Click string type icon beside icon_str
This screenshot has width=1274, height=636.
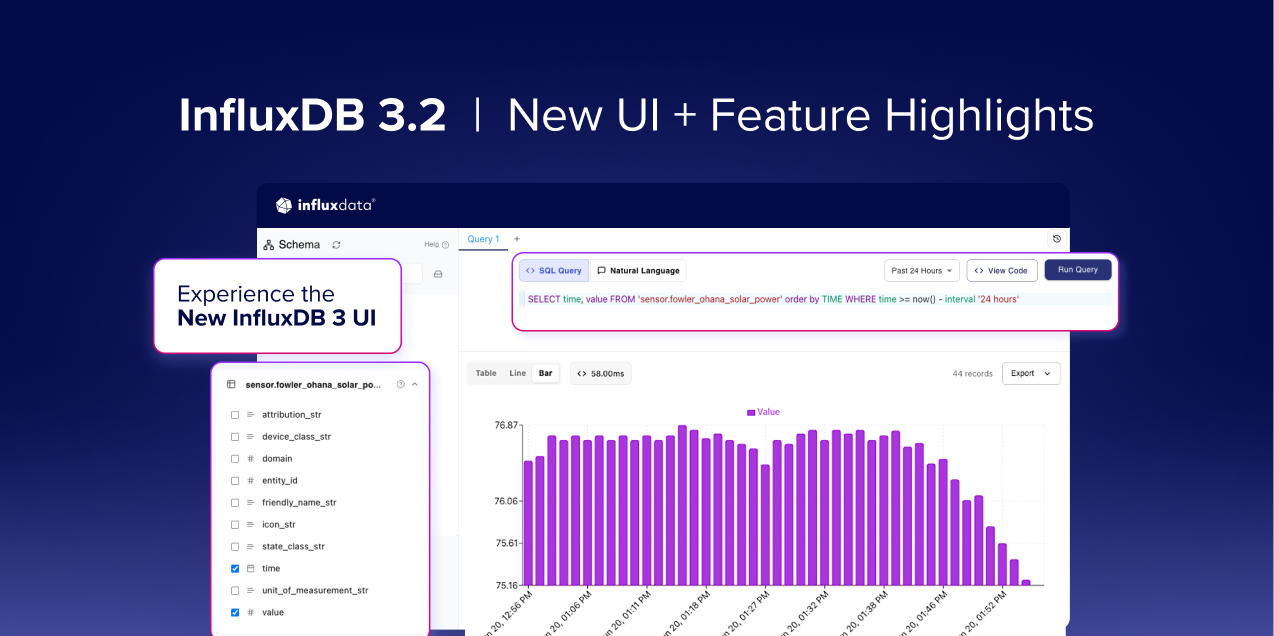250,524
